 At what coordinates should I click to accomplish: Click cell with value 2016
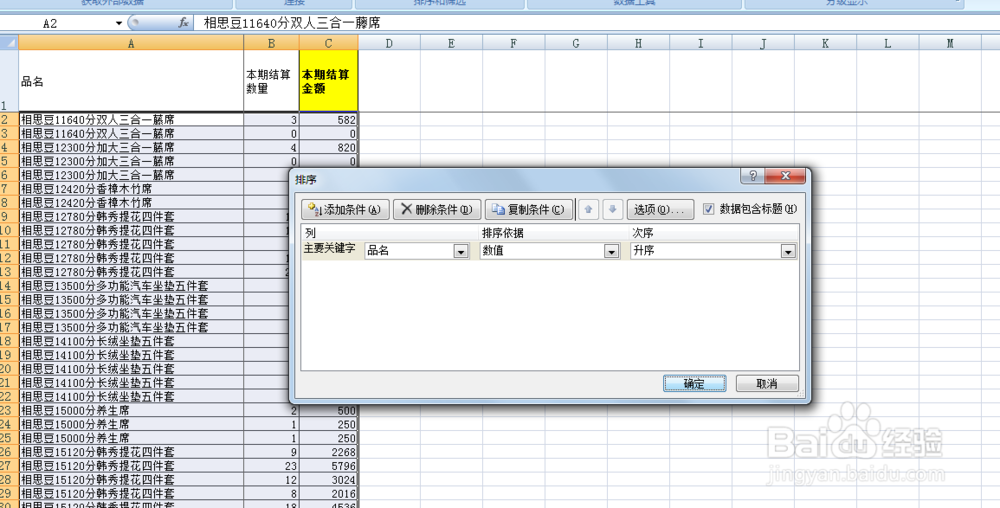328,493
